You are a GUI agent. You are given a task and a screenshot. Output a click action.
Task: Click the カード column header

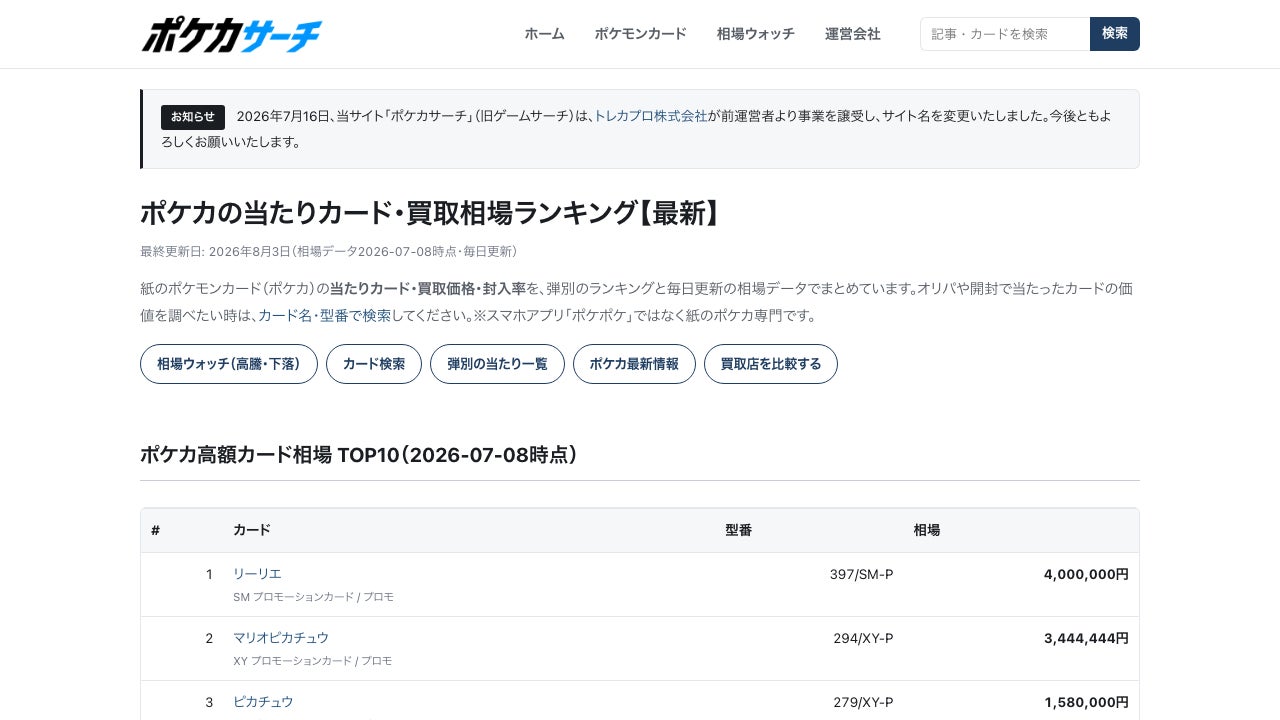tap(252, 530)
